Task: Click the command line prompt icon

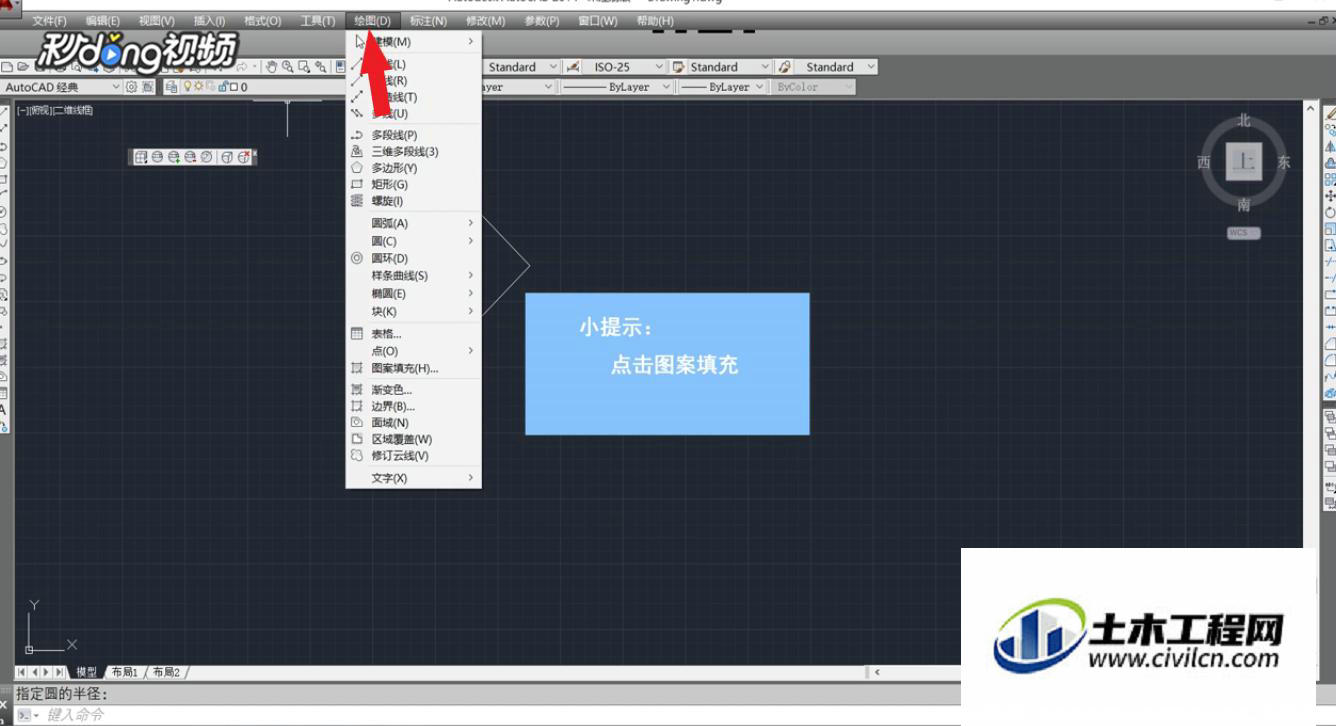Action: [x=24, y=715]
